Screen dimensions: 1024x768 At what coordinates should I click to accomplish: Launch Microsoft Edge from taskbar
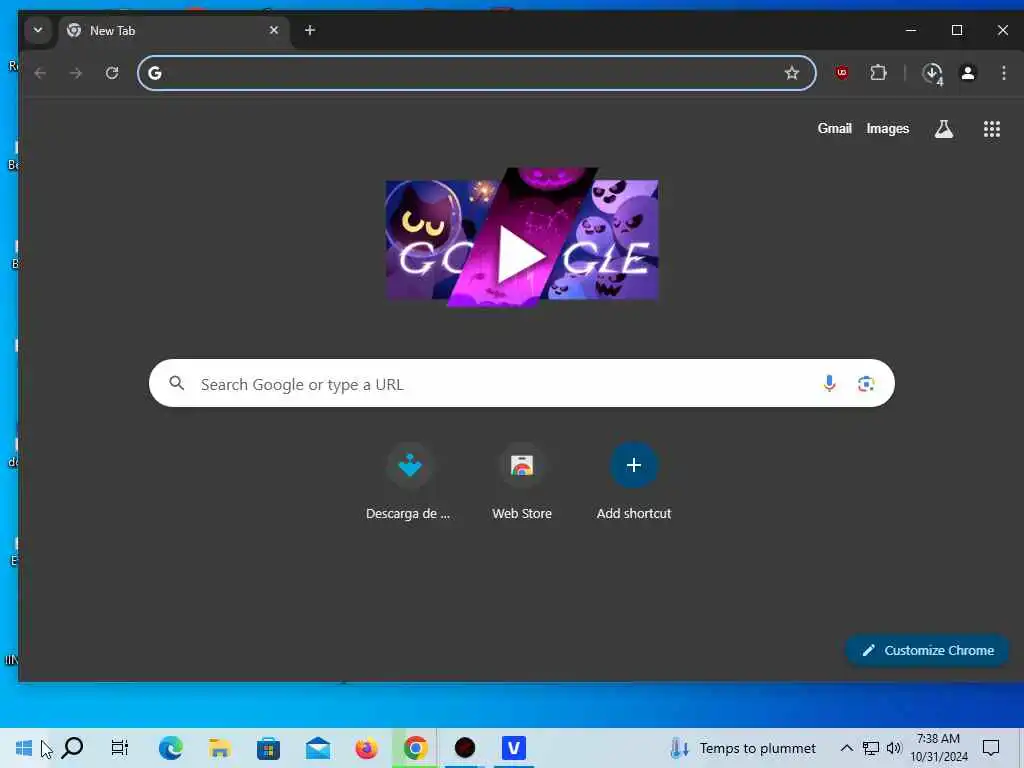coord(170,748)
